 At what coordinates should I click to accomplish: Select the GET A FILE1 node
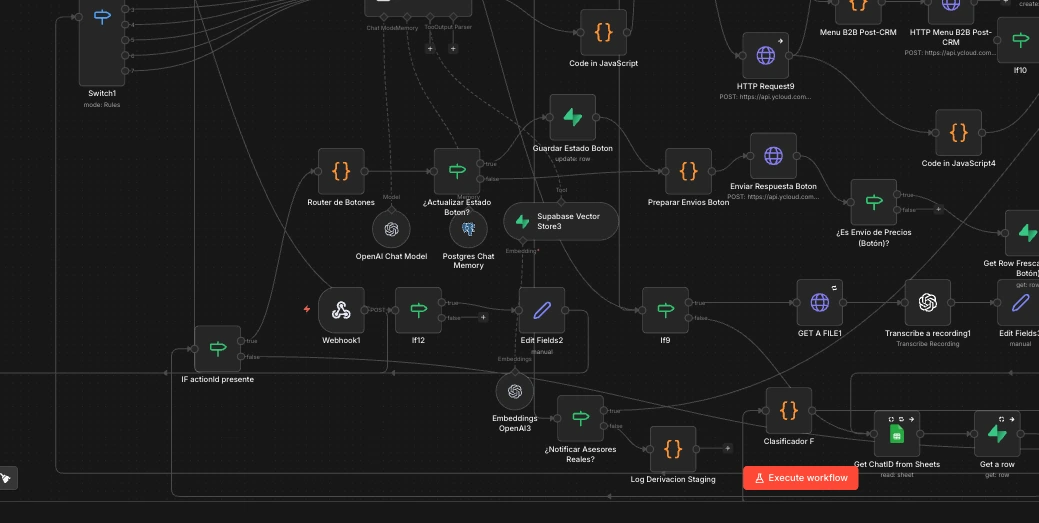coord(819,302)
